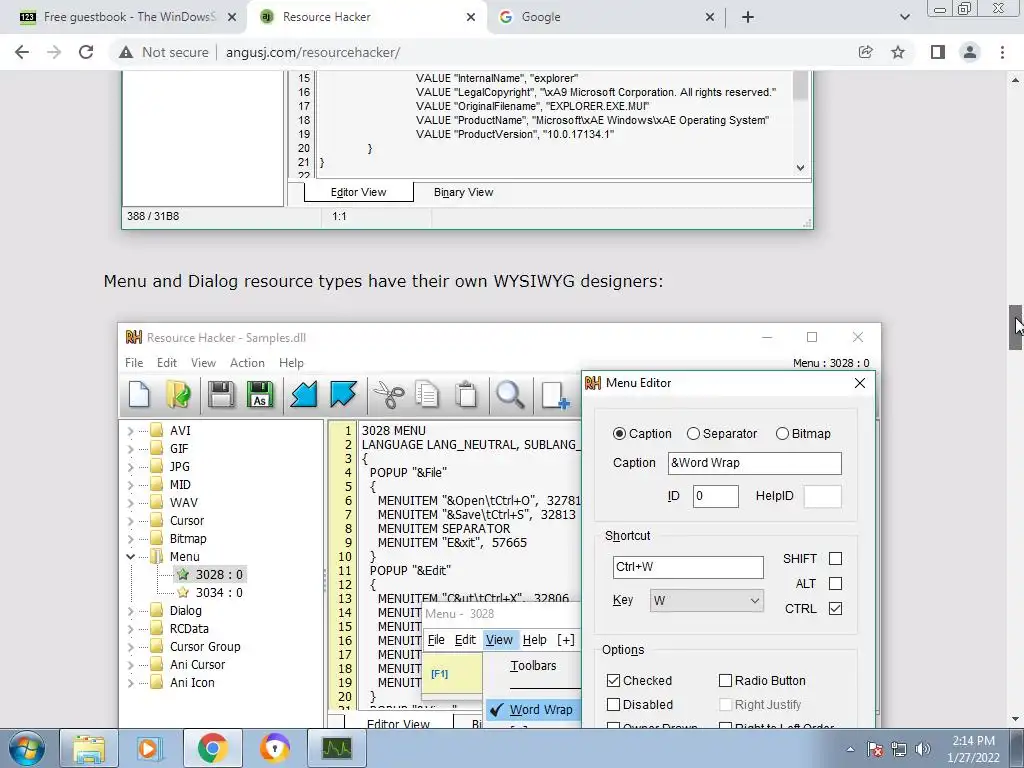The height and width of the screenshot is (768, 1024).
Task: Select the Separator radio button
Action: [x=694, y=434]
